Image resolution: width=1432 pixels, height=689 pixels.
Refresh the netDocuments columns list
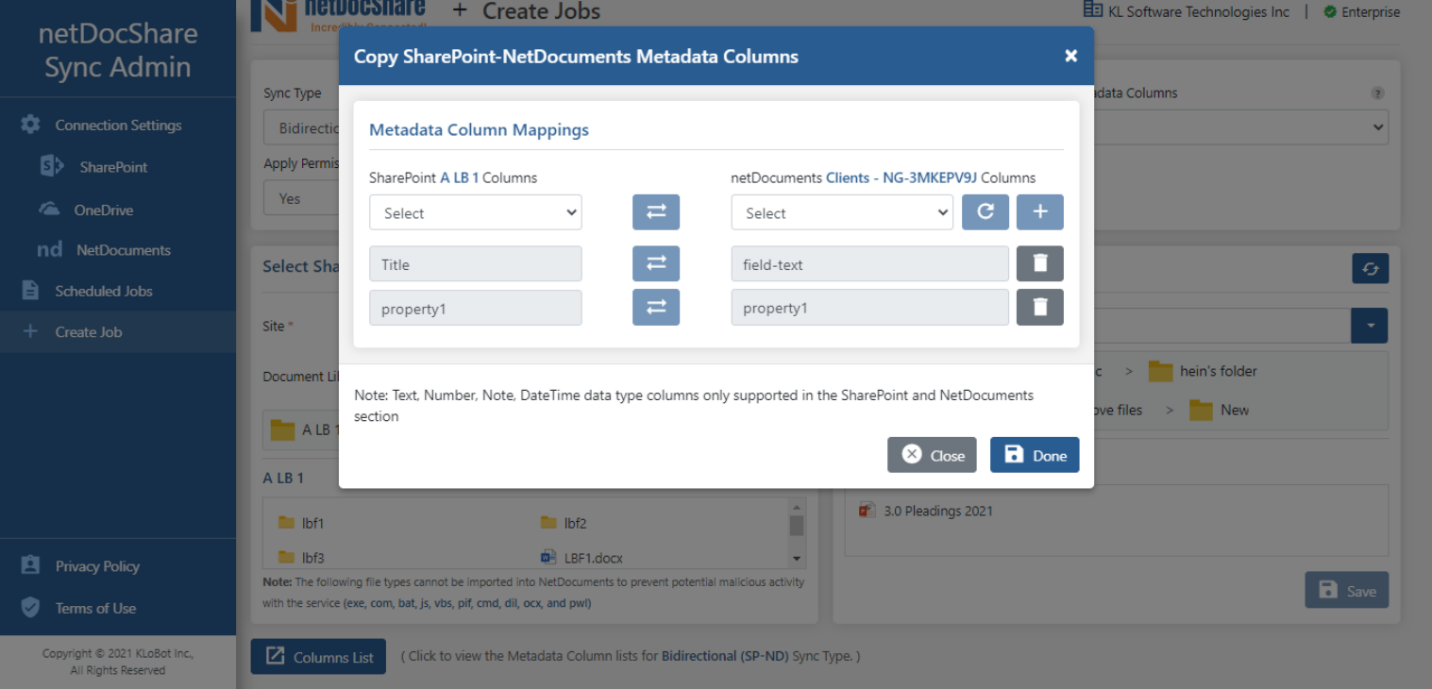point(985,212)
